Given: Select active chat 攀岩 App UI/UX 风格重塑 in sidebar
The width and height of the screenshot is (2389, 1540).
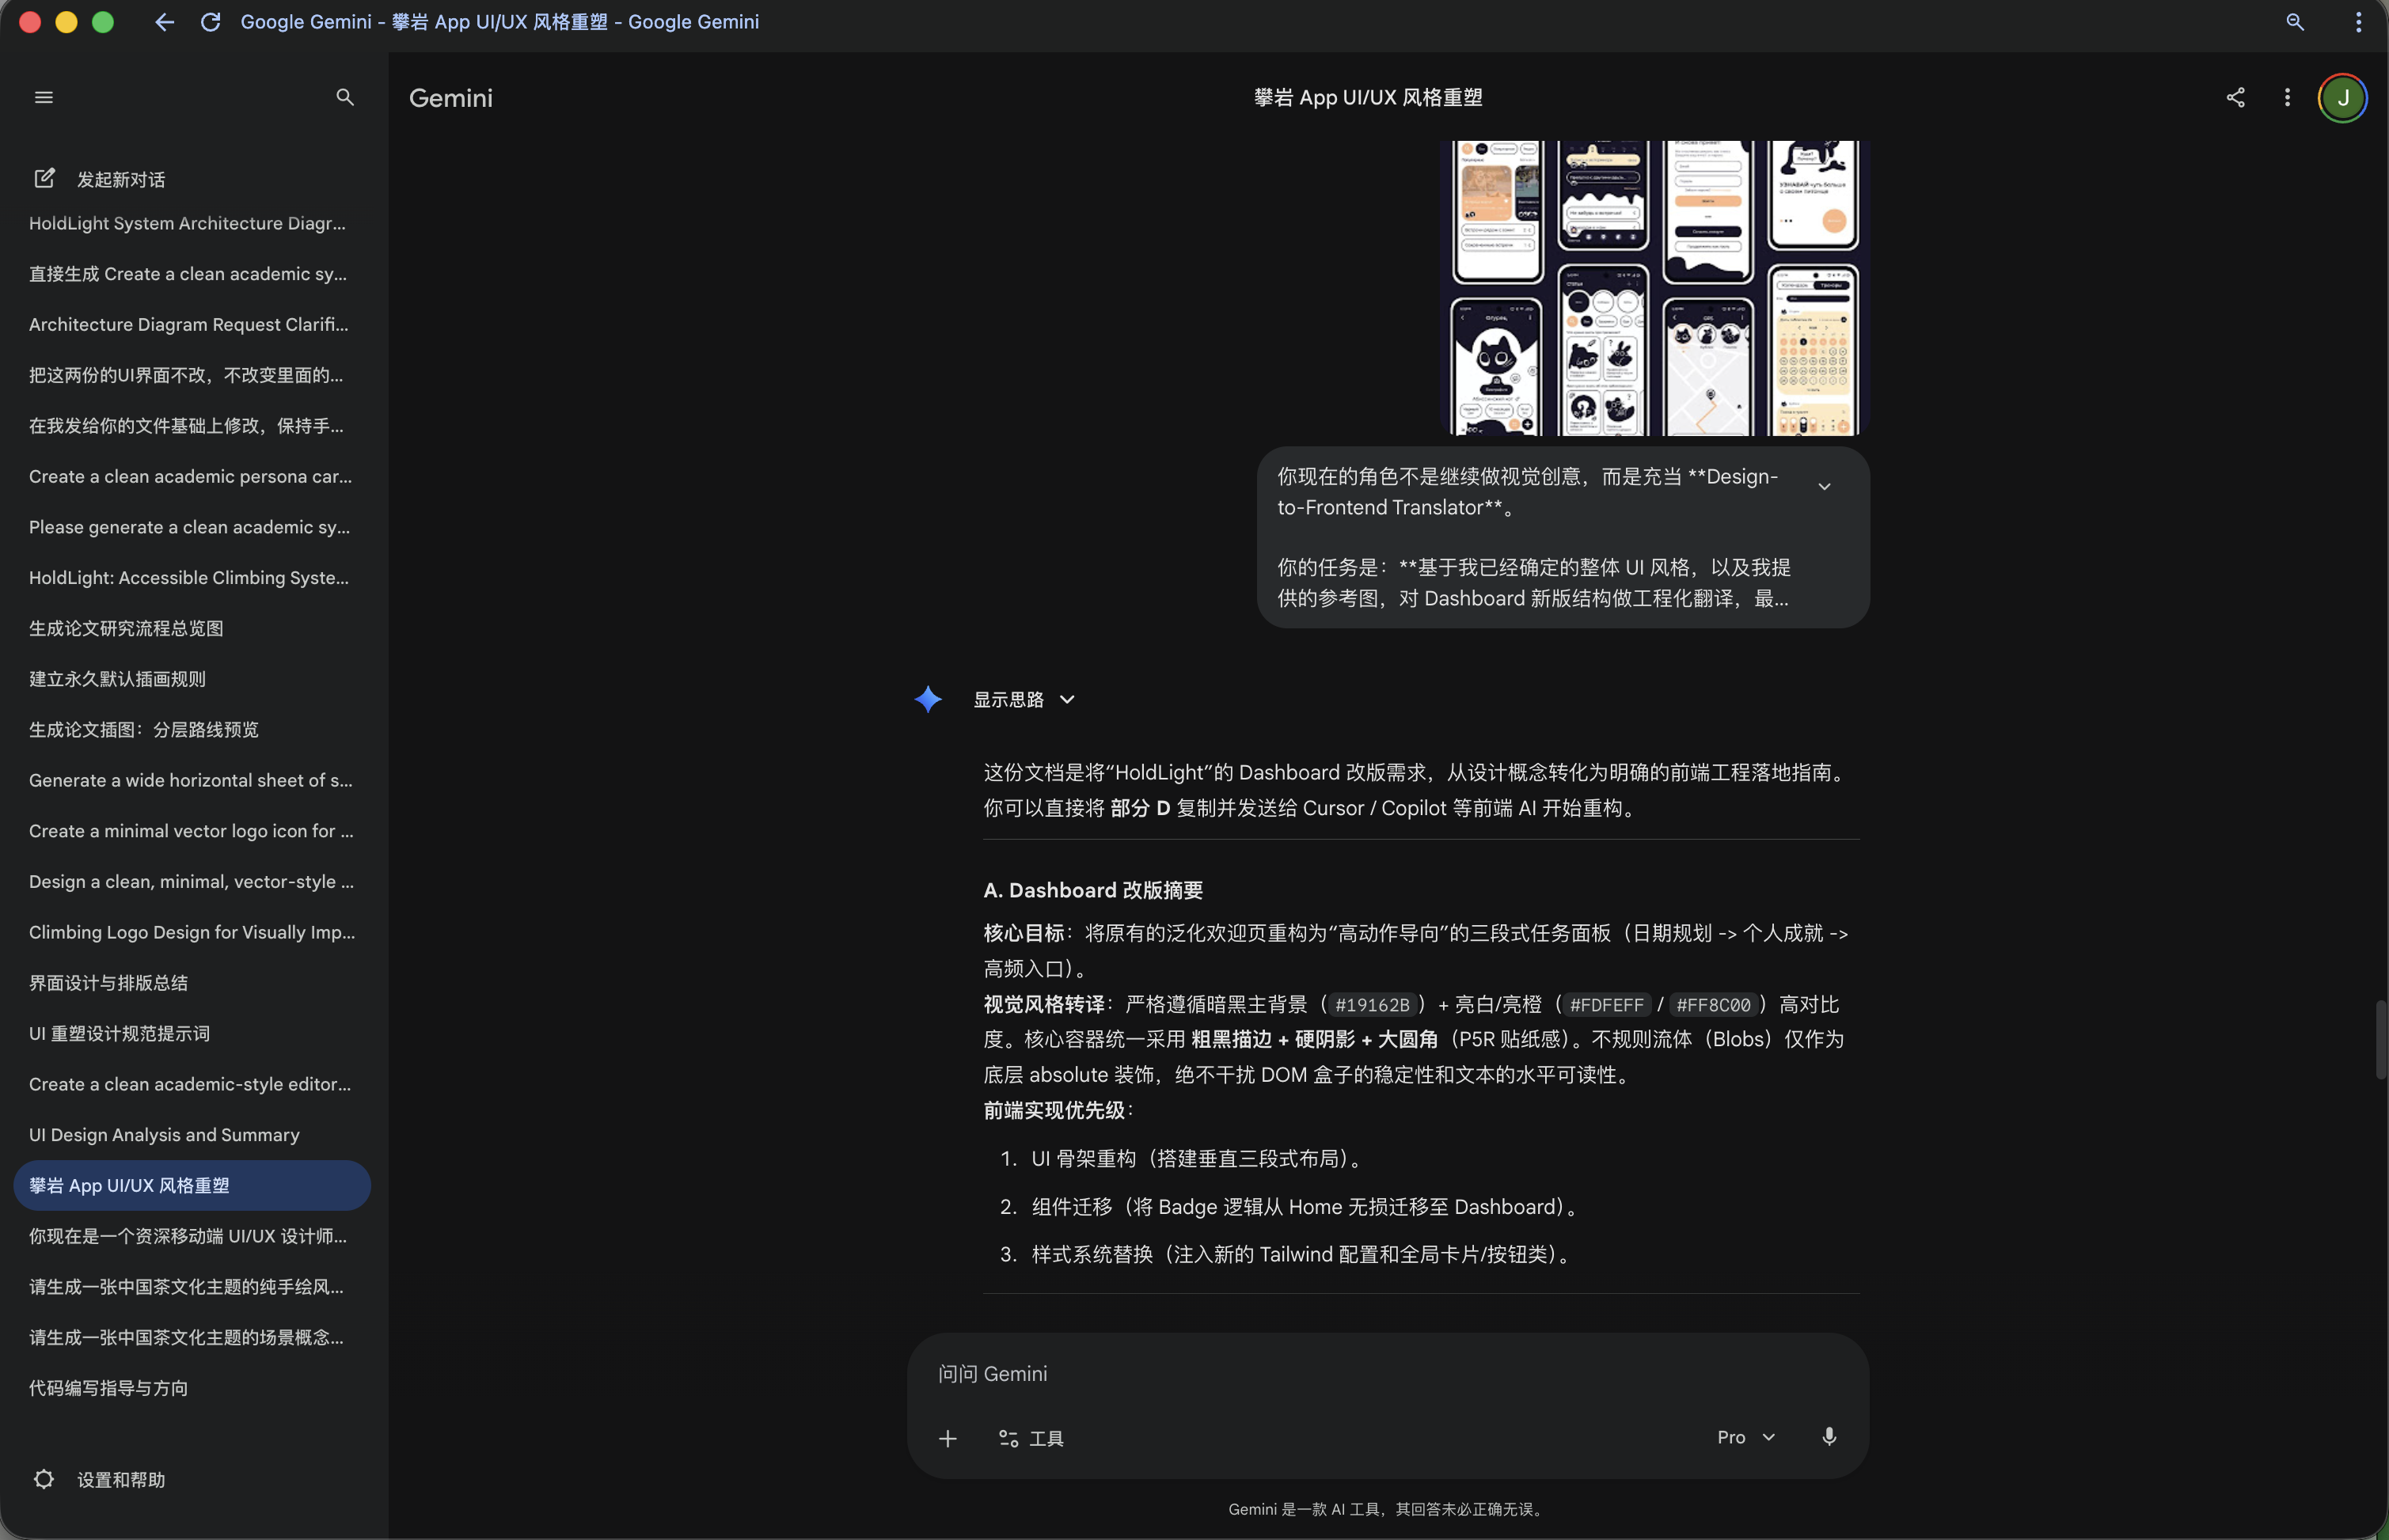Looking at the screenshot, I should pyautogui.click(x=191, y=1186).
